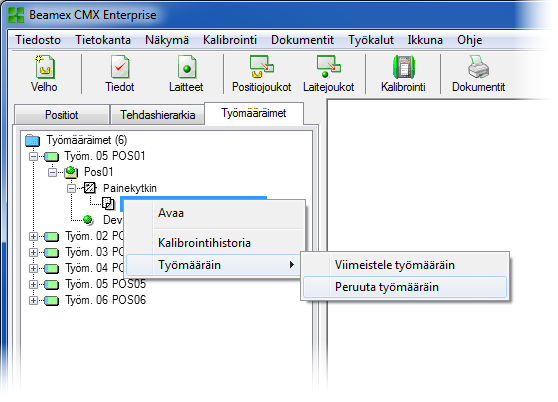Select the Työm. 05 POS01 row text
Image resolution: width=558 pixels, height=402 pixels.
click(105, 156)
